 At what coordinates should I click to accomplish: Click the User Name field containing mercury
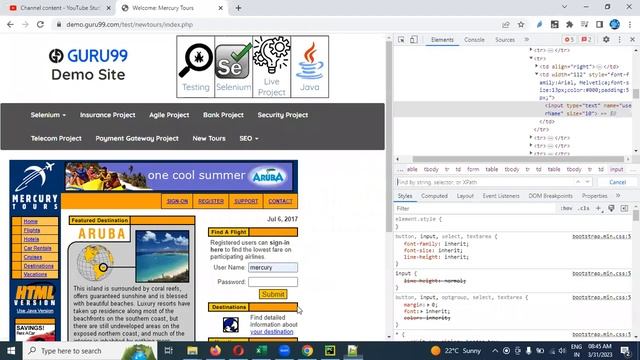[x=273, y=267]
